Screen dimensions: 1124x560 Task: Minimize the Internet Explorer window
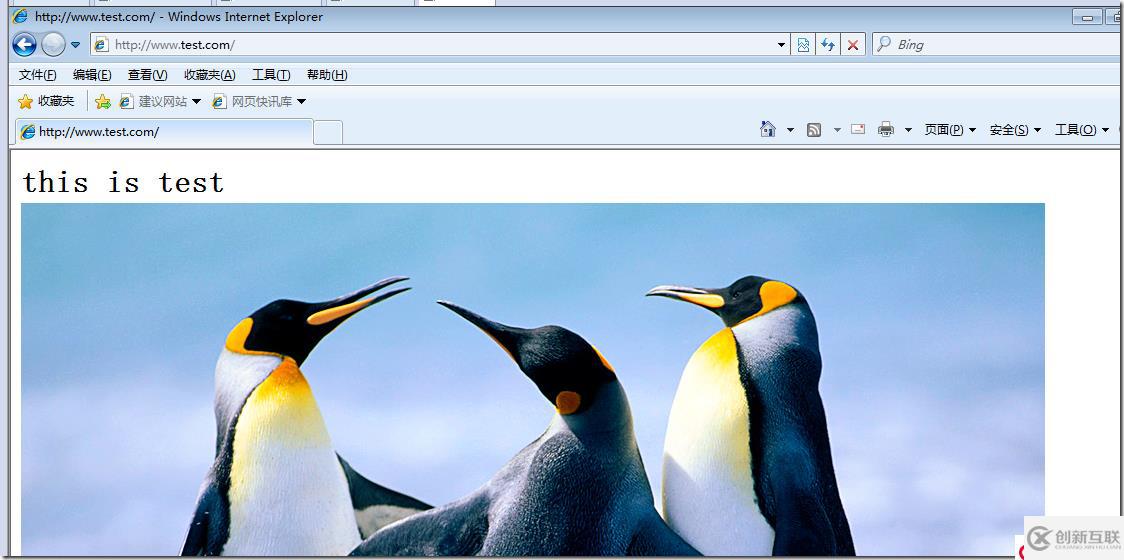pyautogui.click(x=1087, y=17)
